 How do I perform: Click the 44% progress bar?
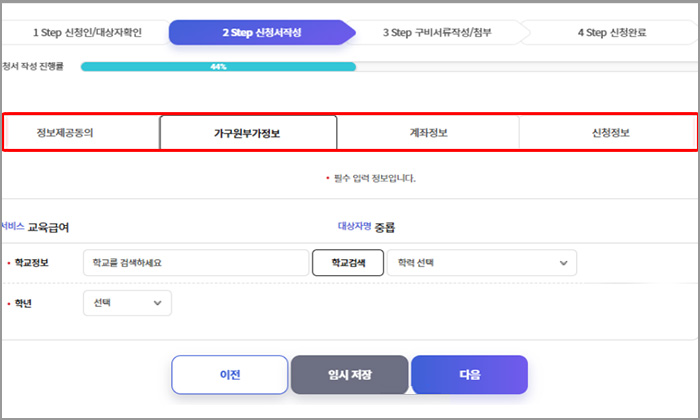tap(218, 67)
